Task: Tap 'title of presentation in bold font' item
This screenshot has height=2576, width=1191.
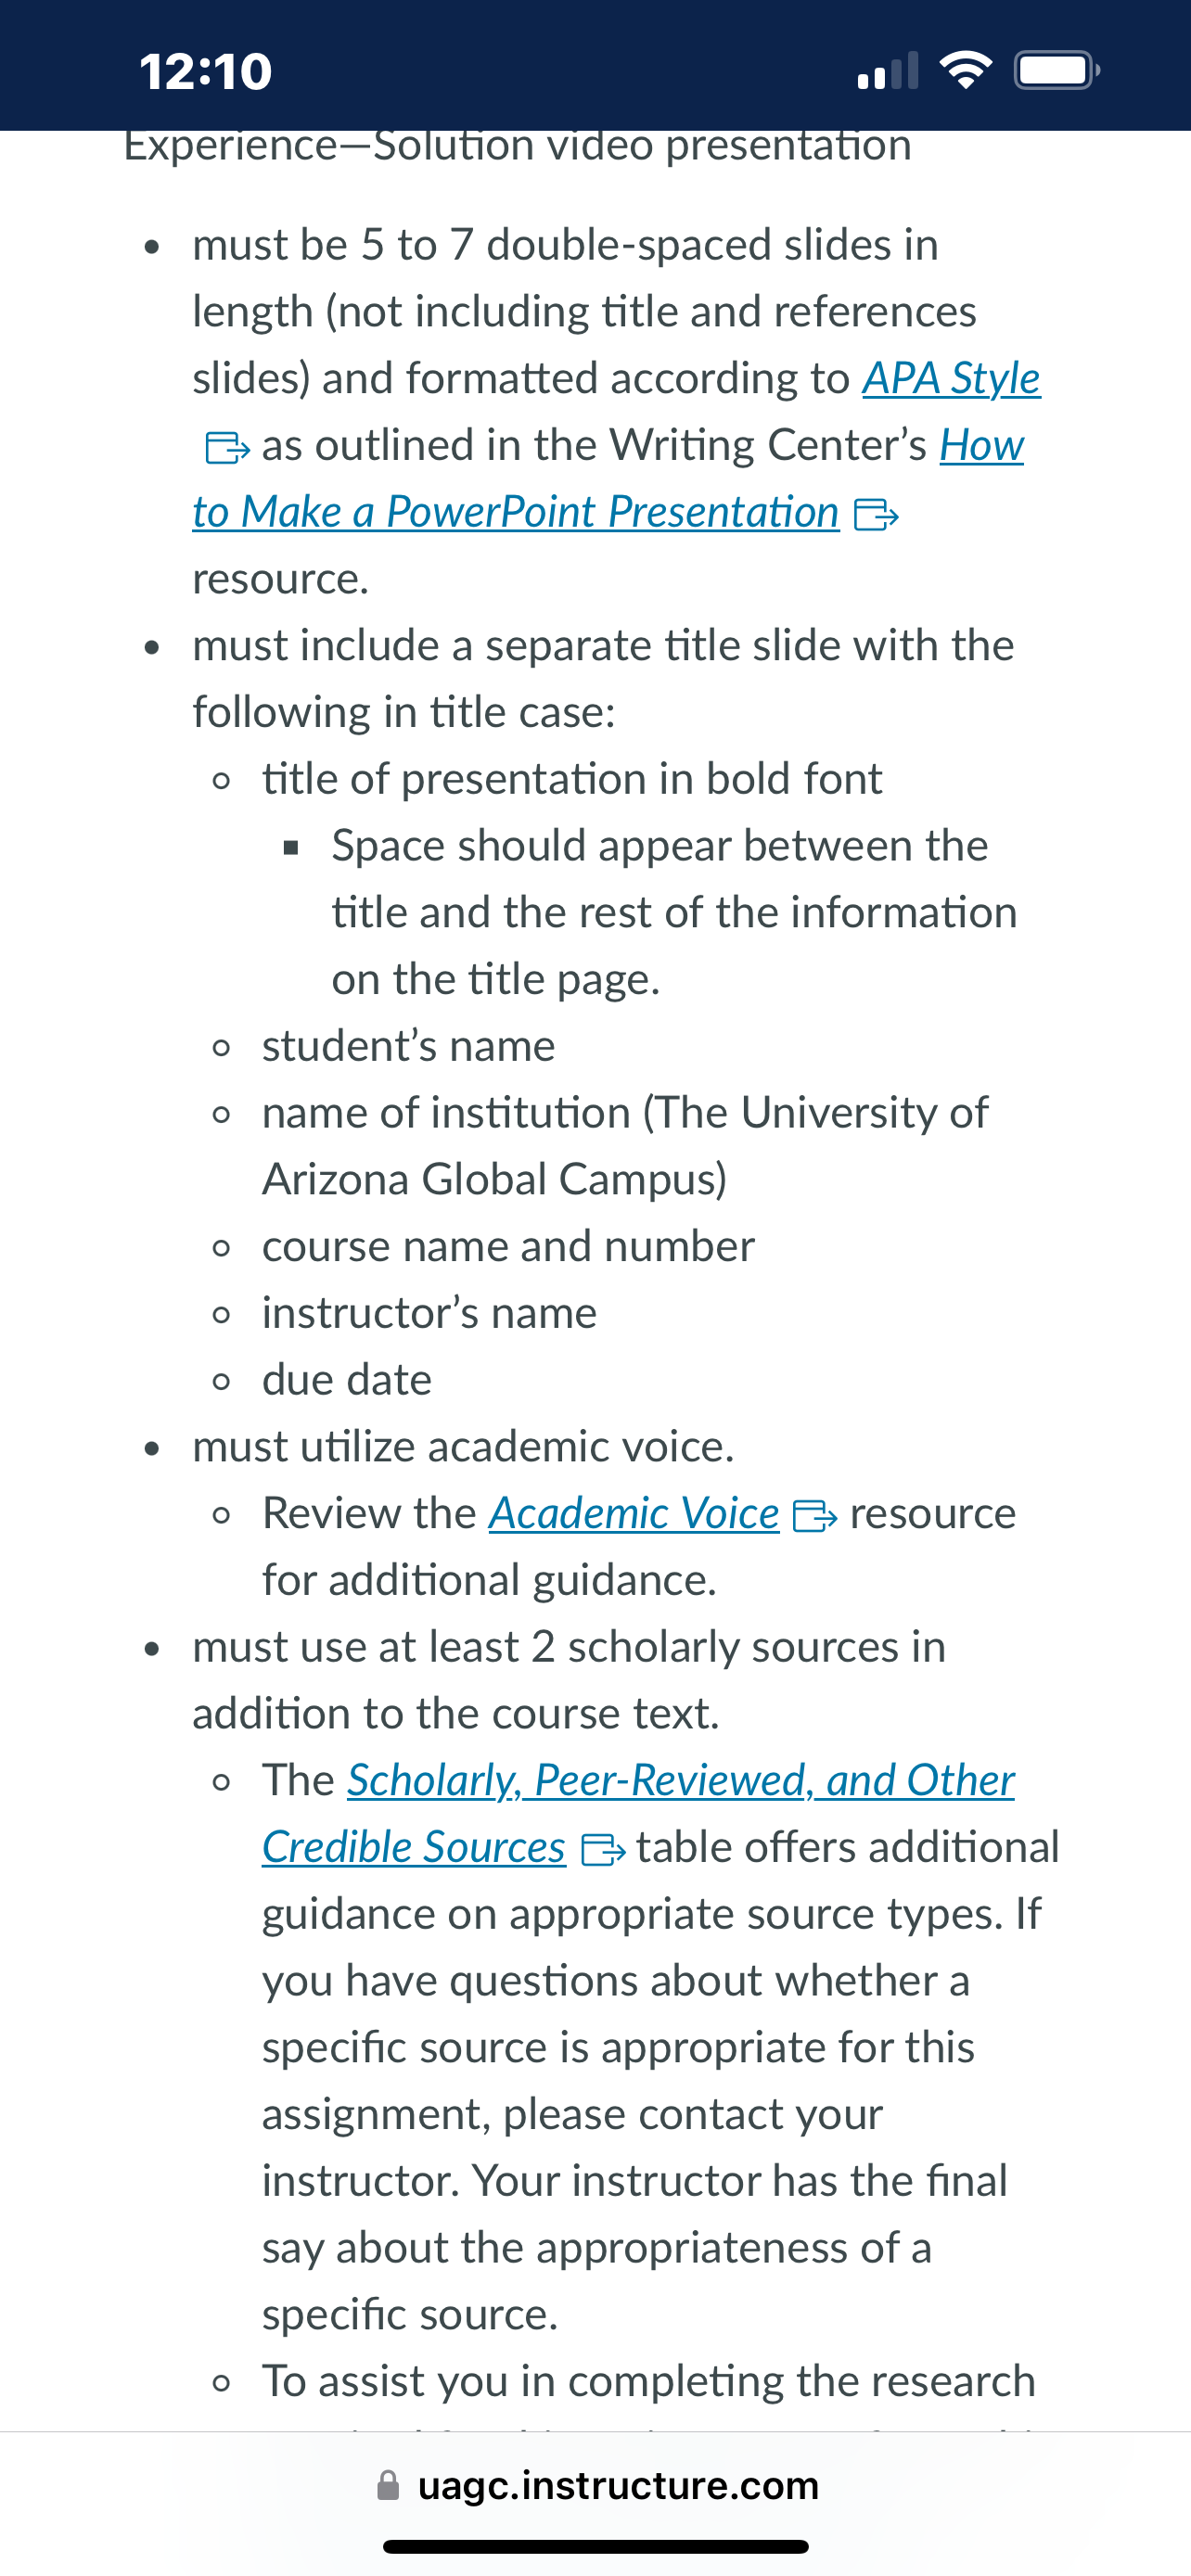Action: [572, 779]
